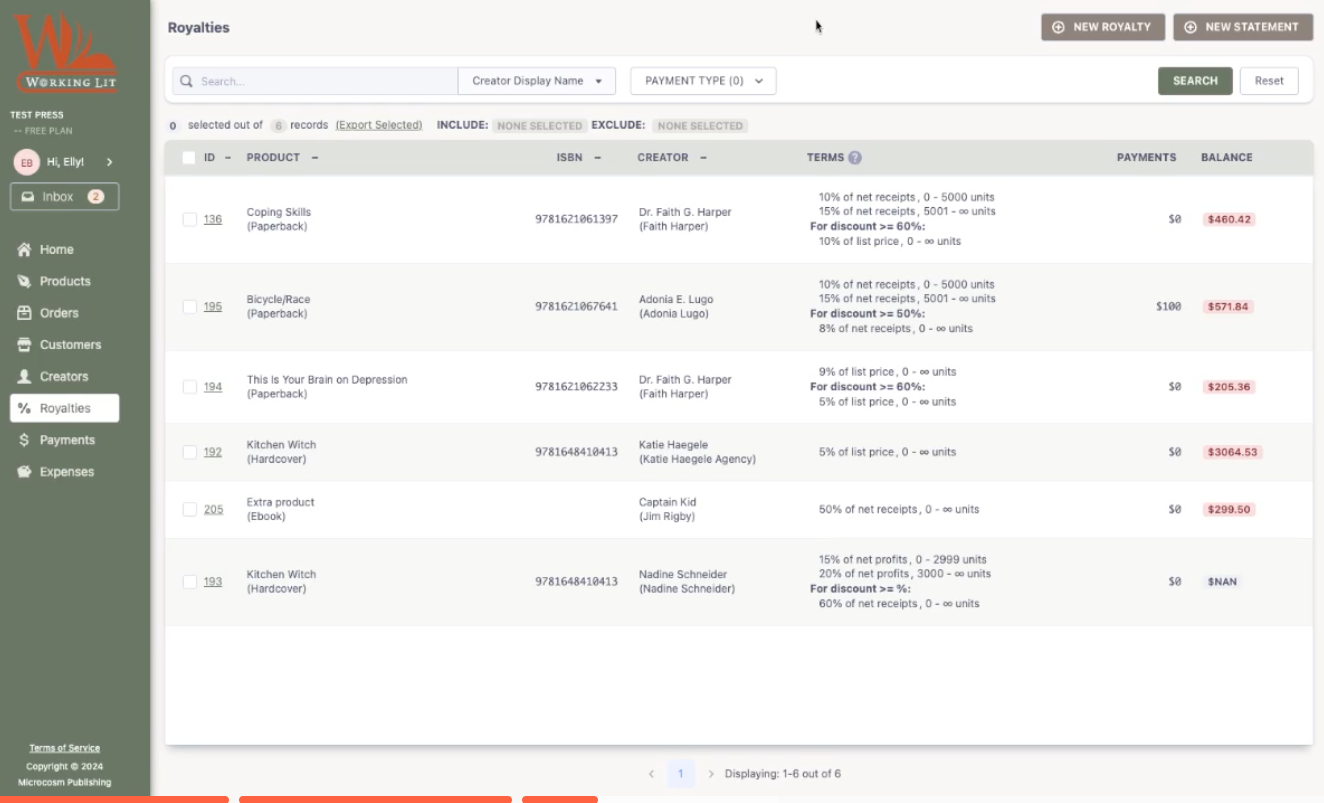Click the Terms help question mark icon
This screenshot has height=803, width=1324.
[855, 158]
